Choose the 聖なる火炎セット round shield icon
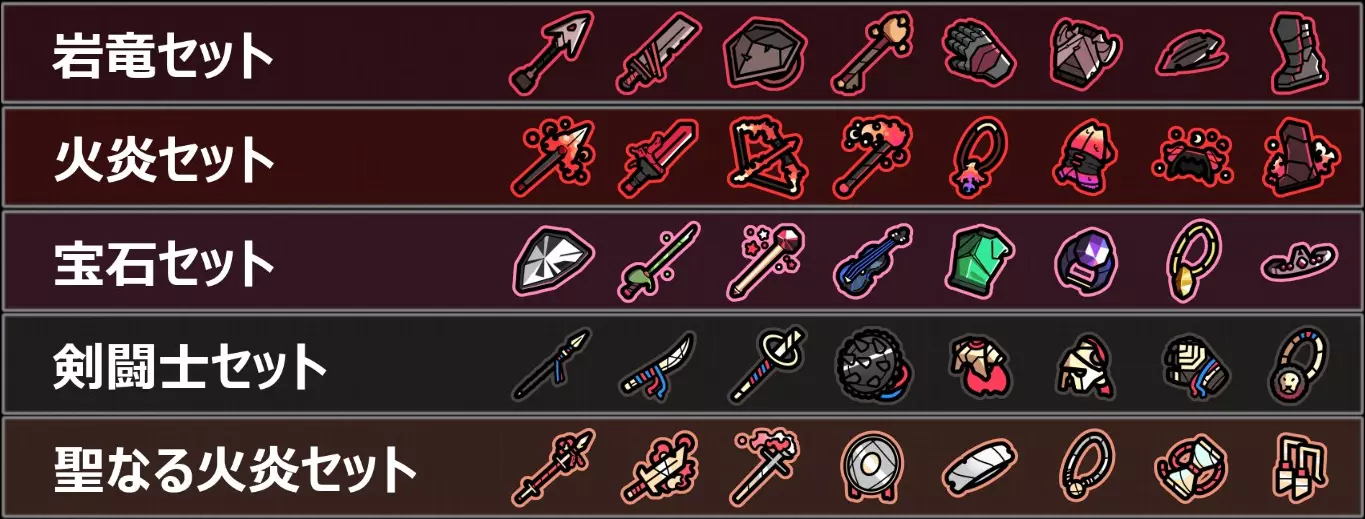 coord(873,469)
